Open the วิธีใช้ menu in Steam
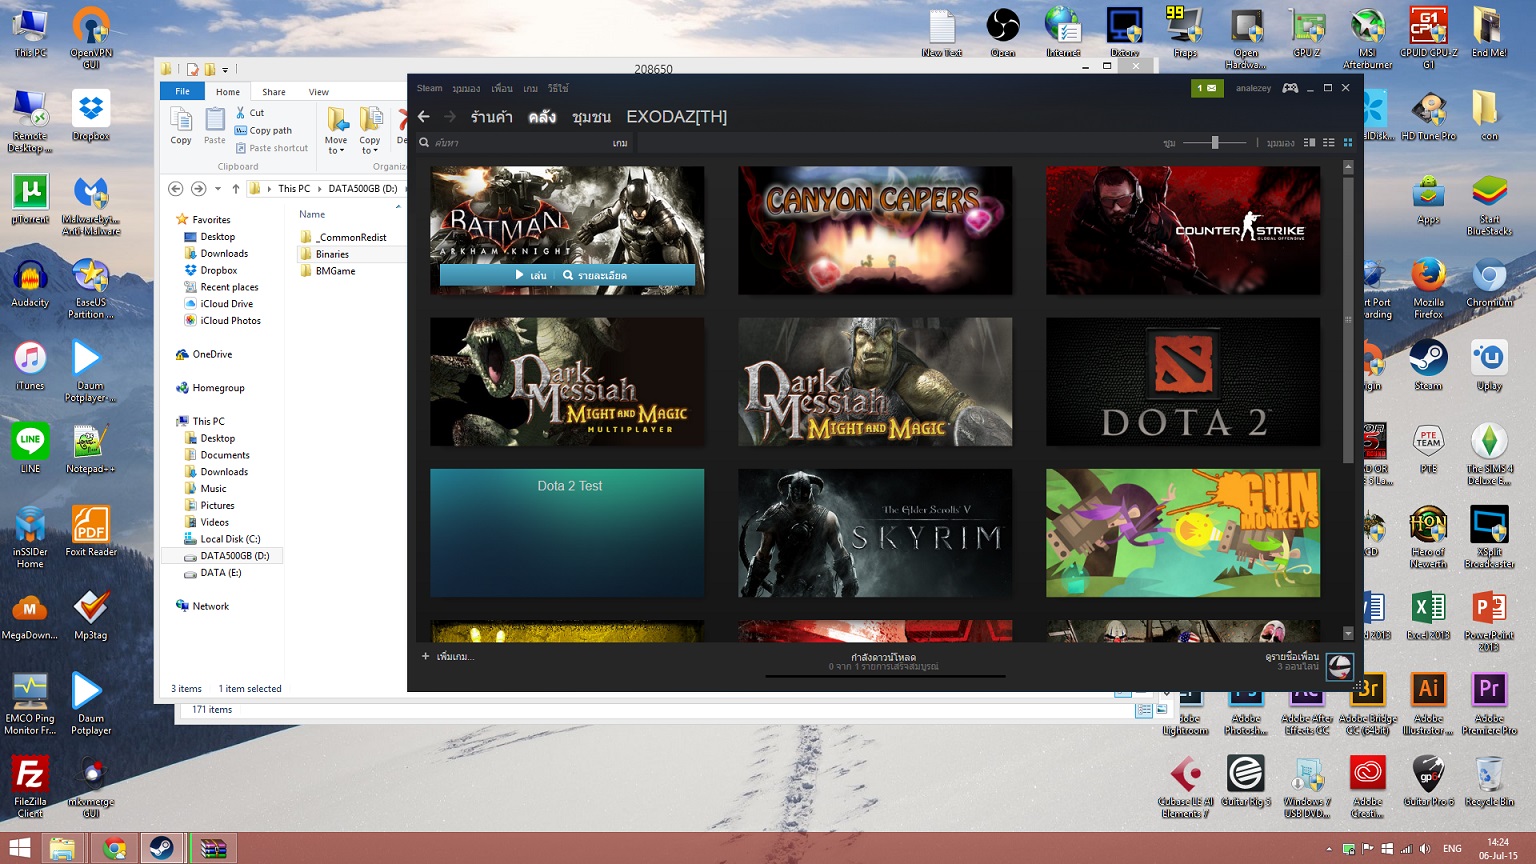The image size is (1536, 864). [558, 88]
